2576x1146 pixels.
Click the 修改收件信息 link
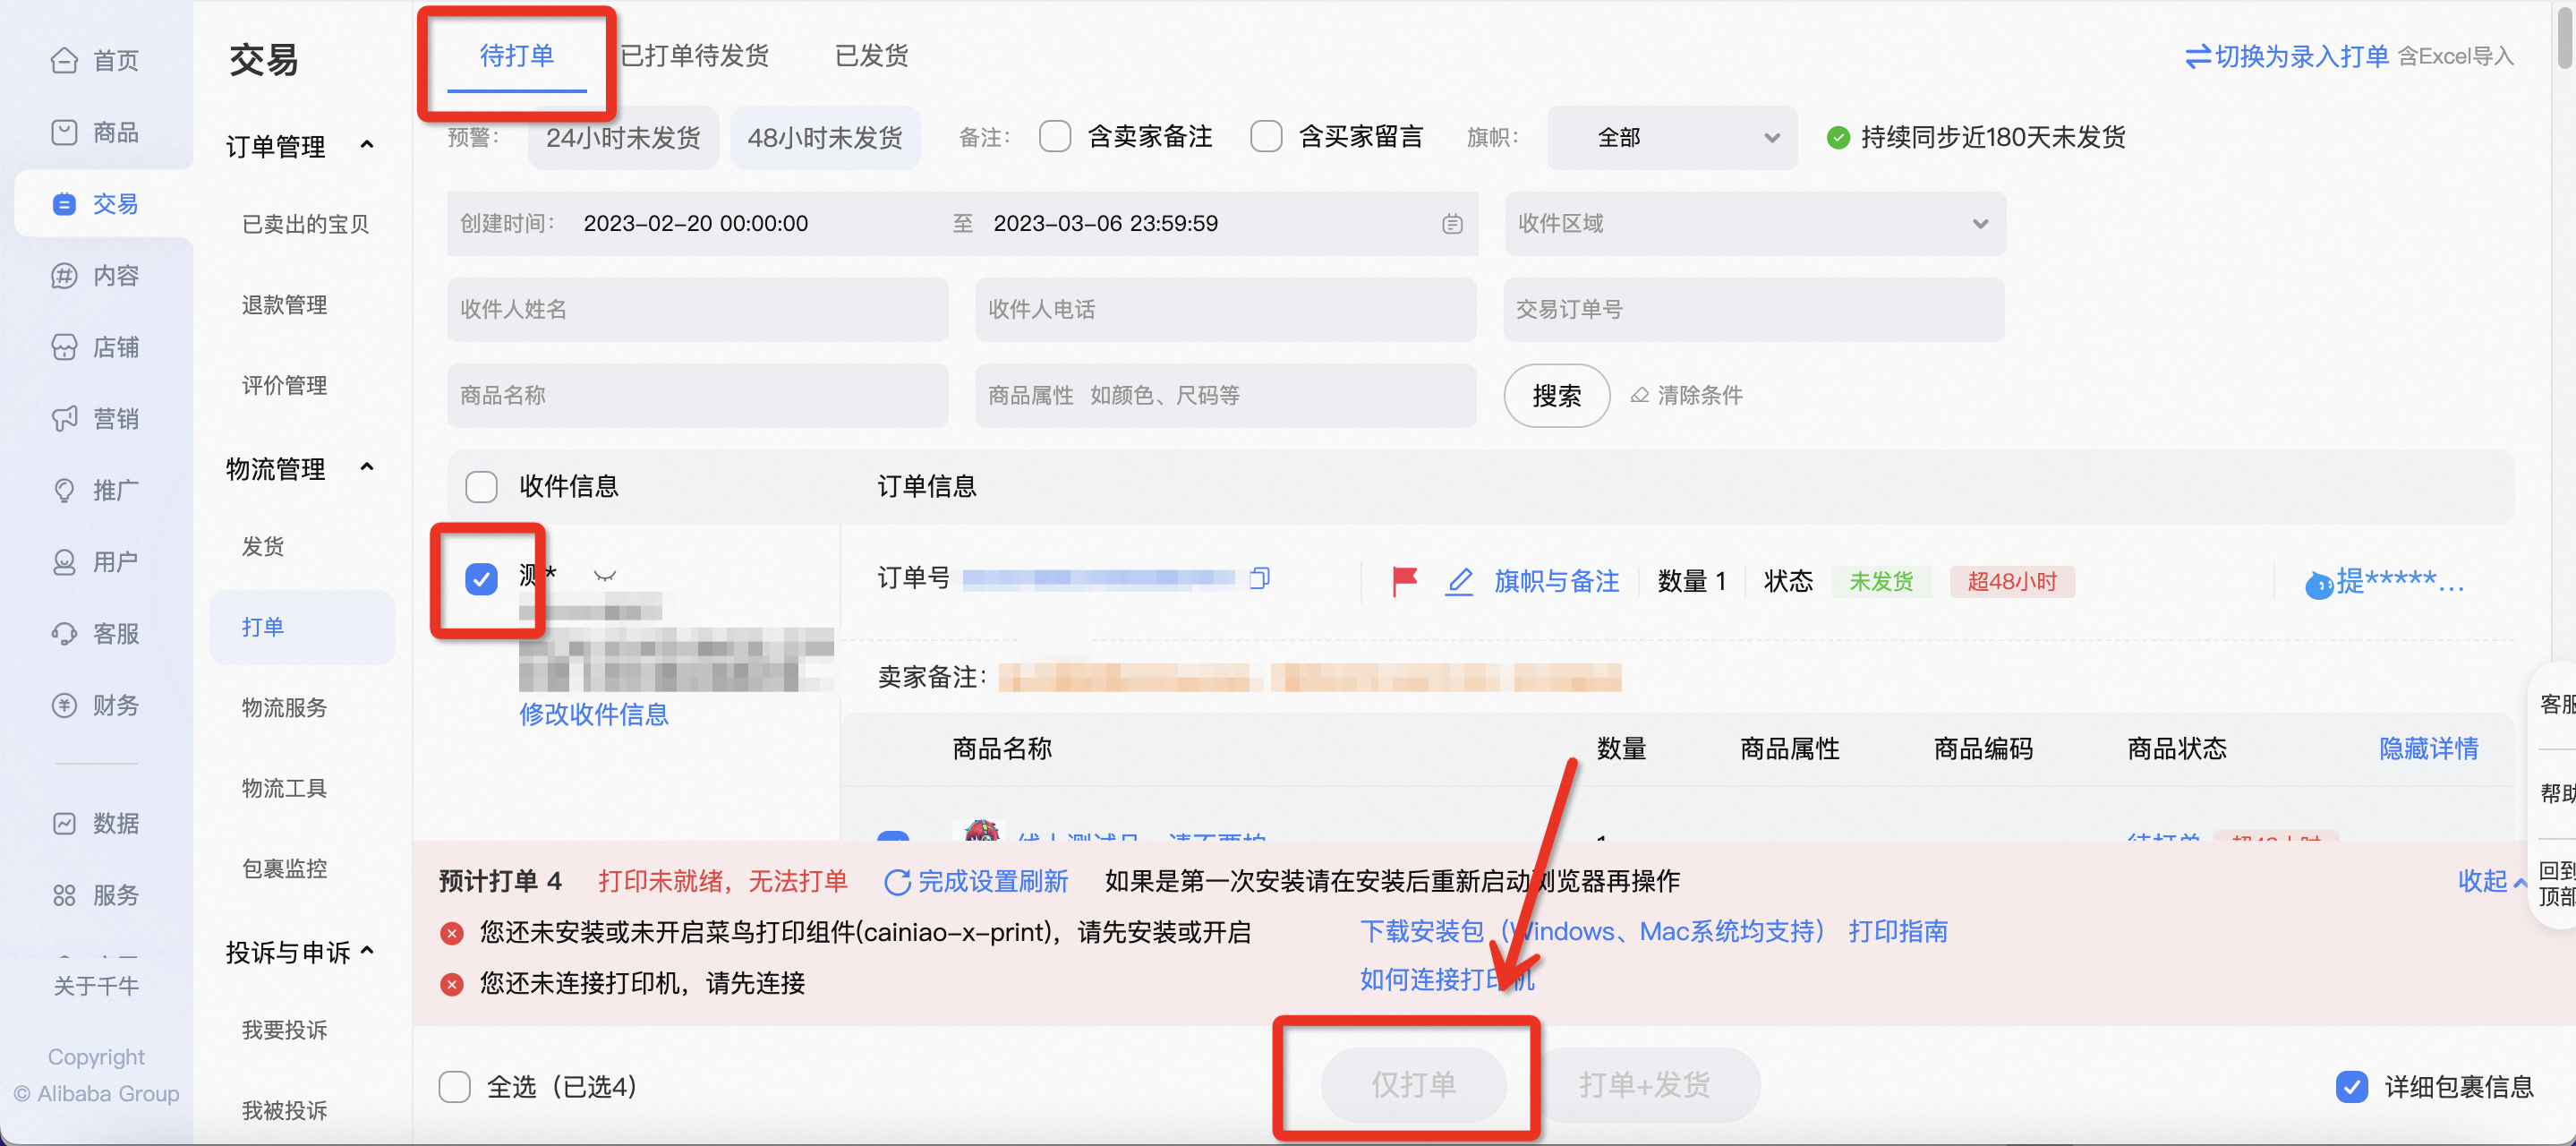[x=594, y=714]
